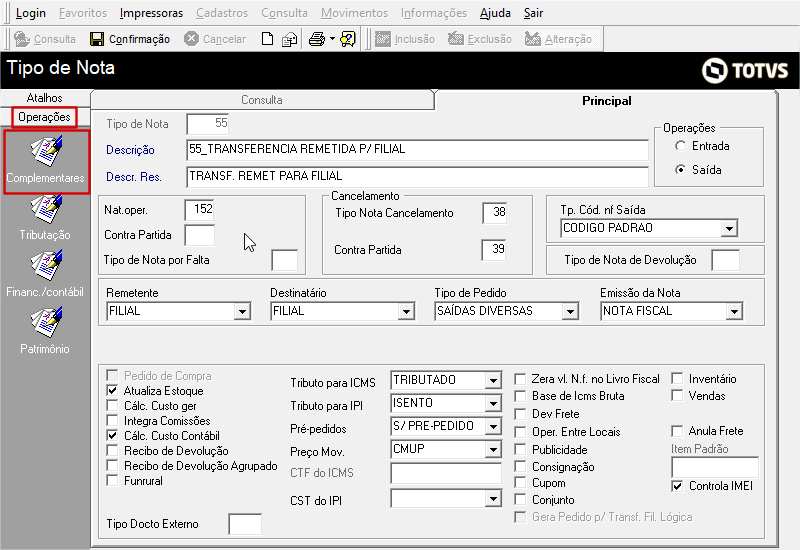Open the Pré-pedidos dropdown
Viewport: 800px width, 550px height.
click(493, 427)
